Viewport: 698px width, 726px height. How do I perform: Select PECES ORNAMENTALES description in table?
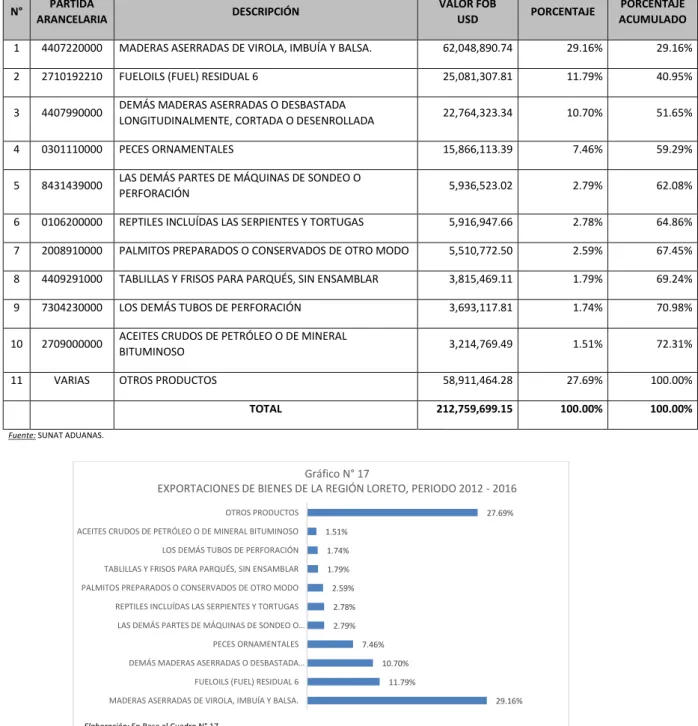click(176, 150)
